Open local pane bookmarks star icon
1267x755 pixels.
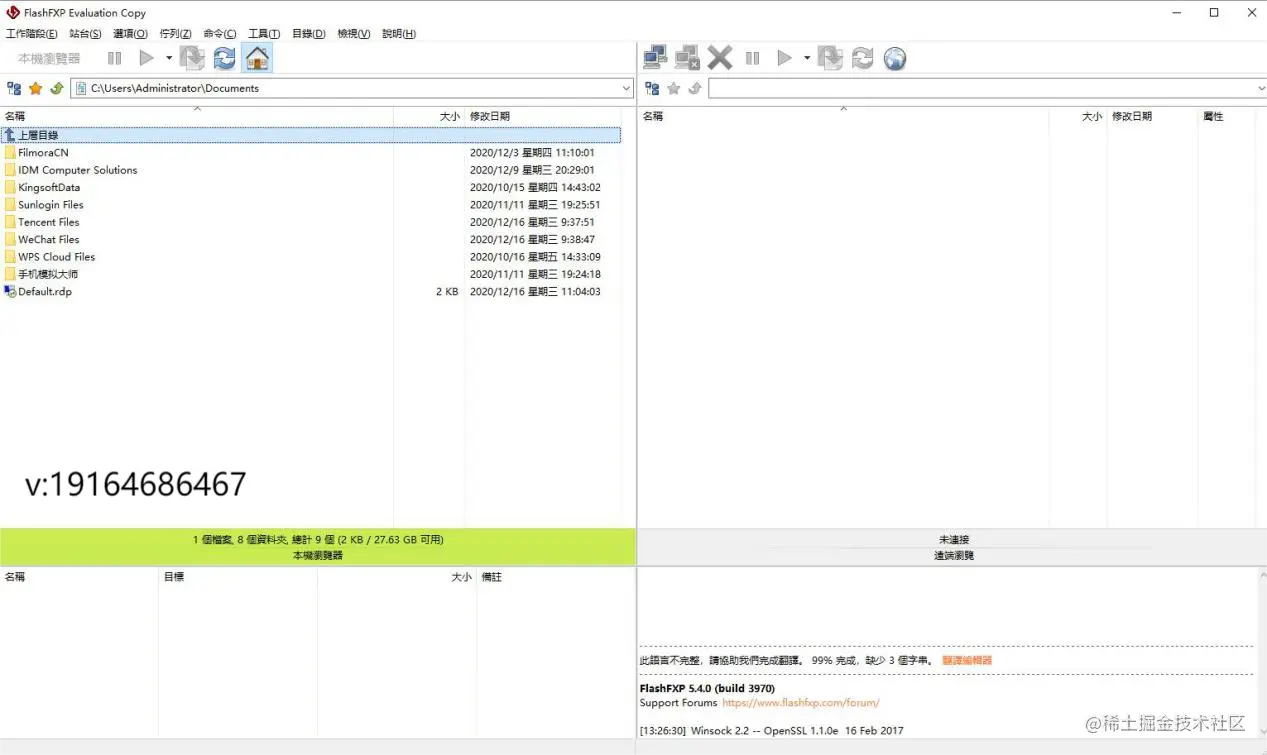point(36,88)
